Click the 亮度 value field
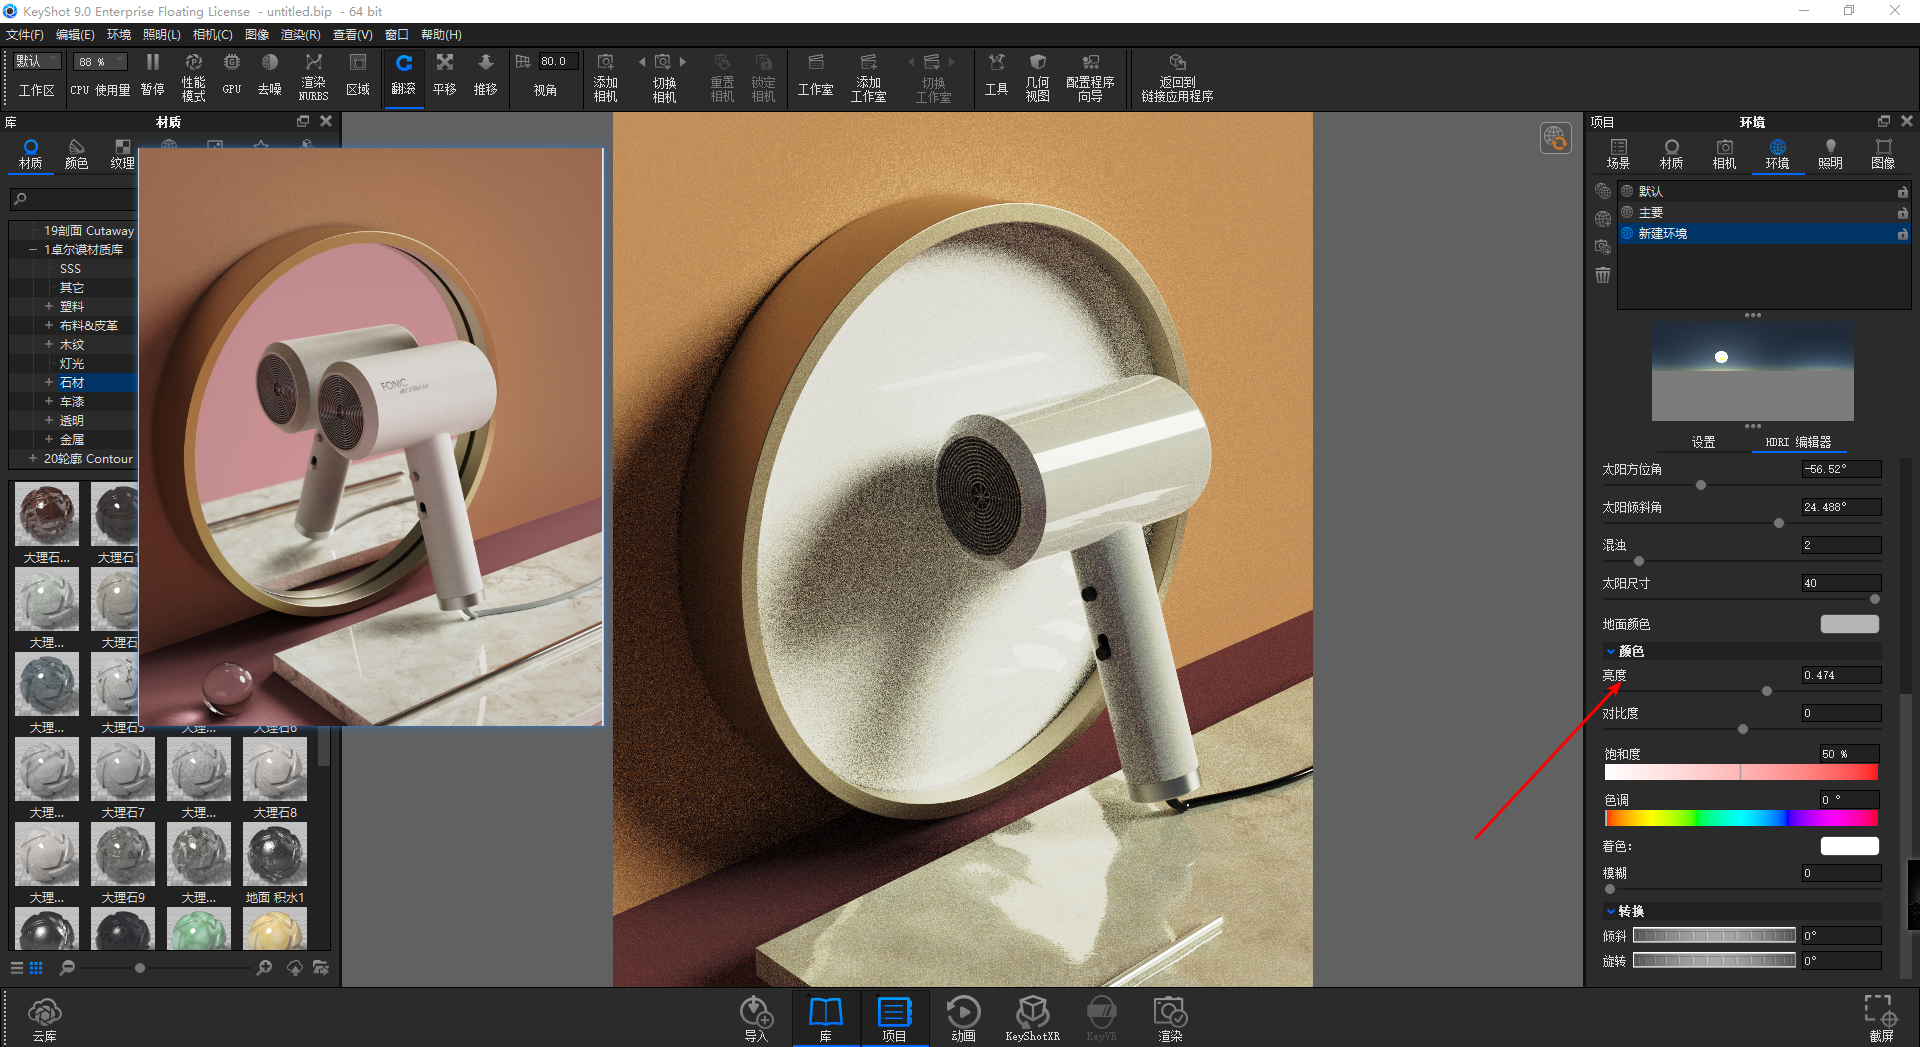 click(1841, 675)
